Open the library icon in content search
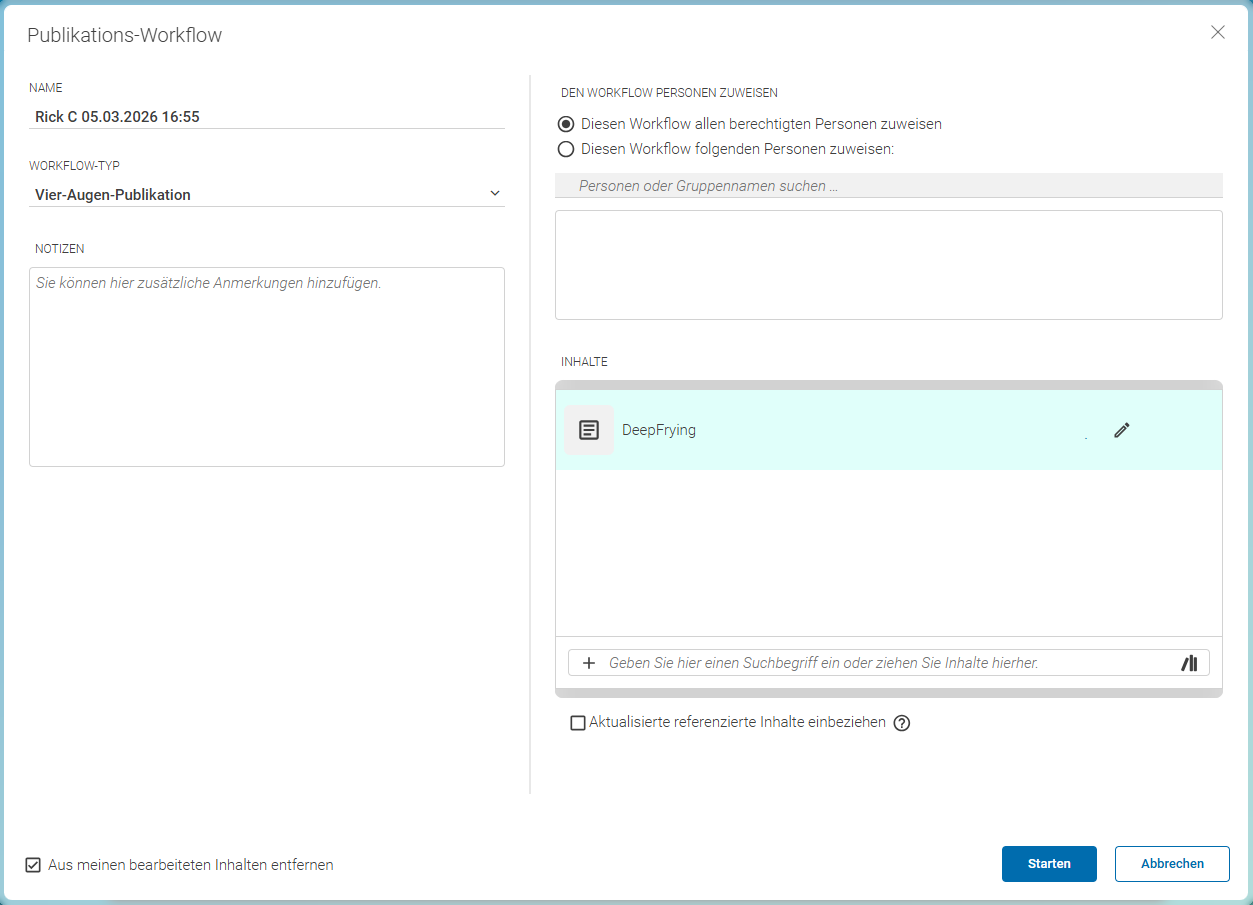Viewport: 1253px width, 905px height. [1189, 663]
